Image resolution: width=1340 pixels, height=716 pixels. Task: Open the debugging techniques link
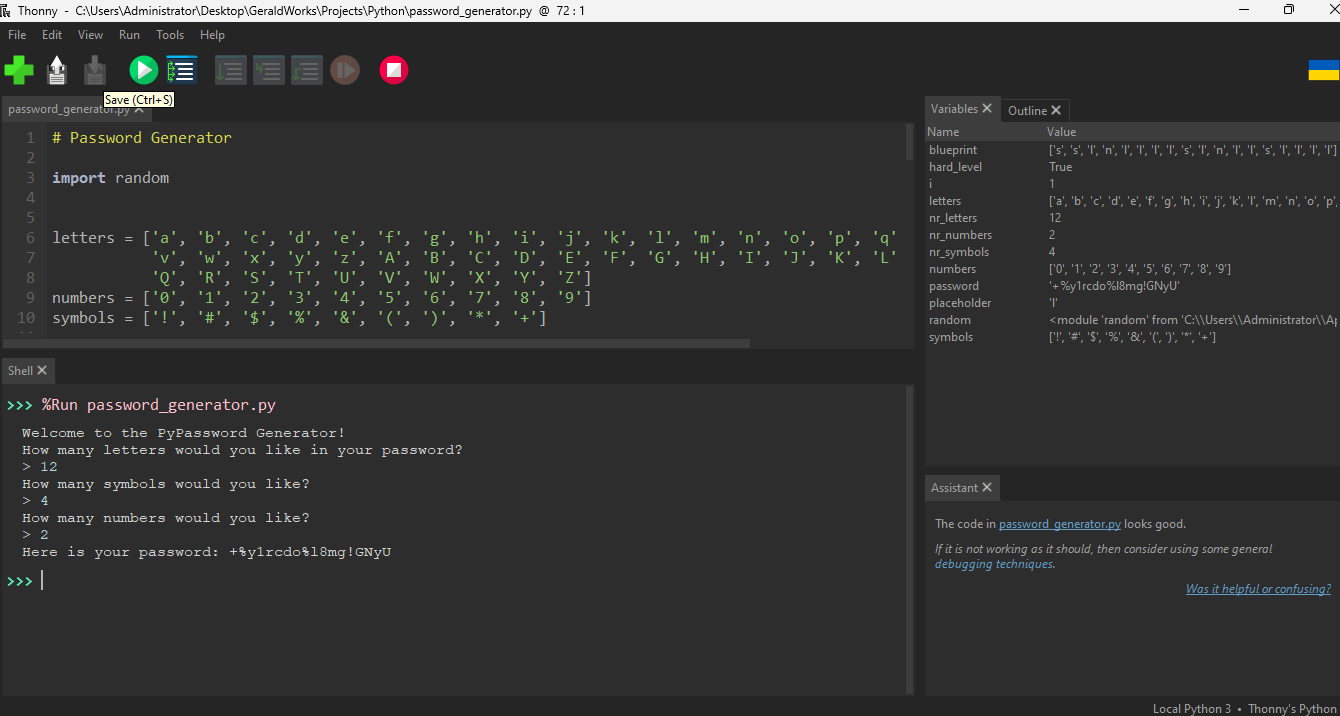(994, 564)
